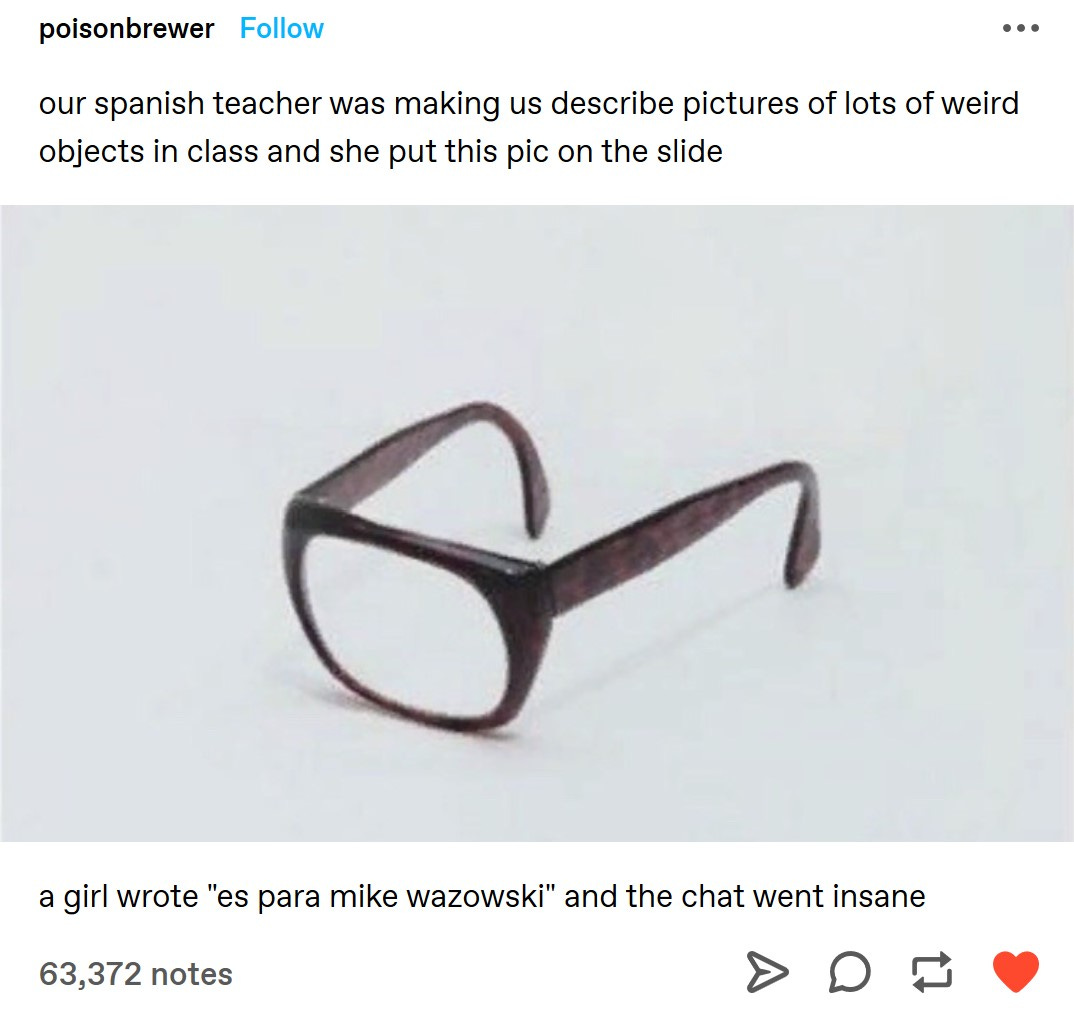The height and width of the screenshot is (1018, 1074).
Task: Click the word 'notes' in the footer
Action: tap(192, 974)
